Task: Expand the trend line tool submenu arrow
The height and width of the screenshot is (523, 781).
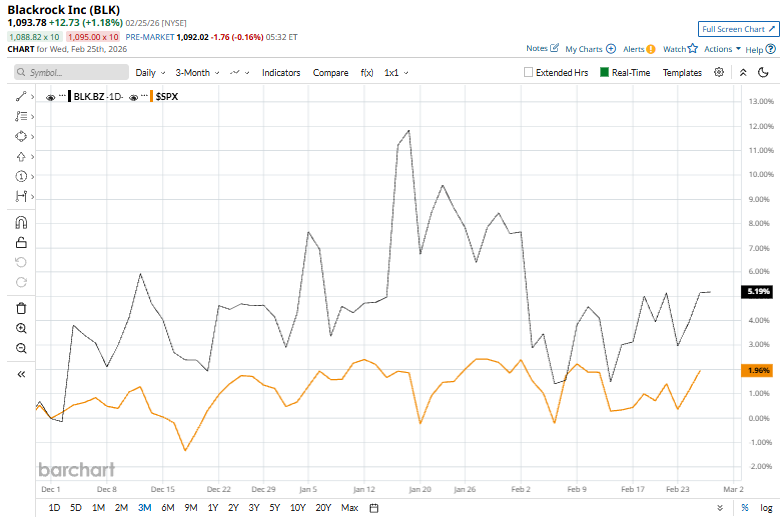Action: pyautogui.click(x=32, y=97)
